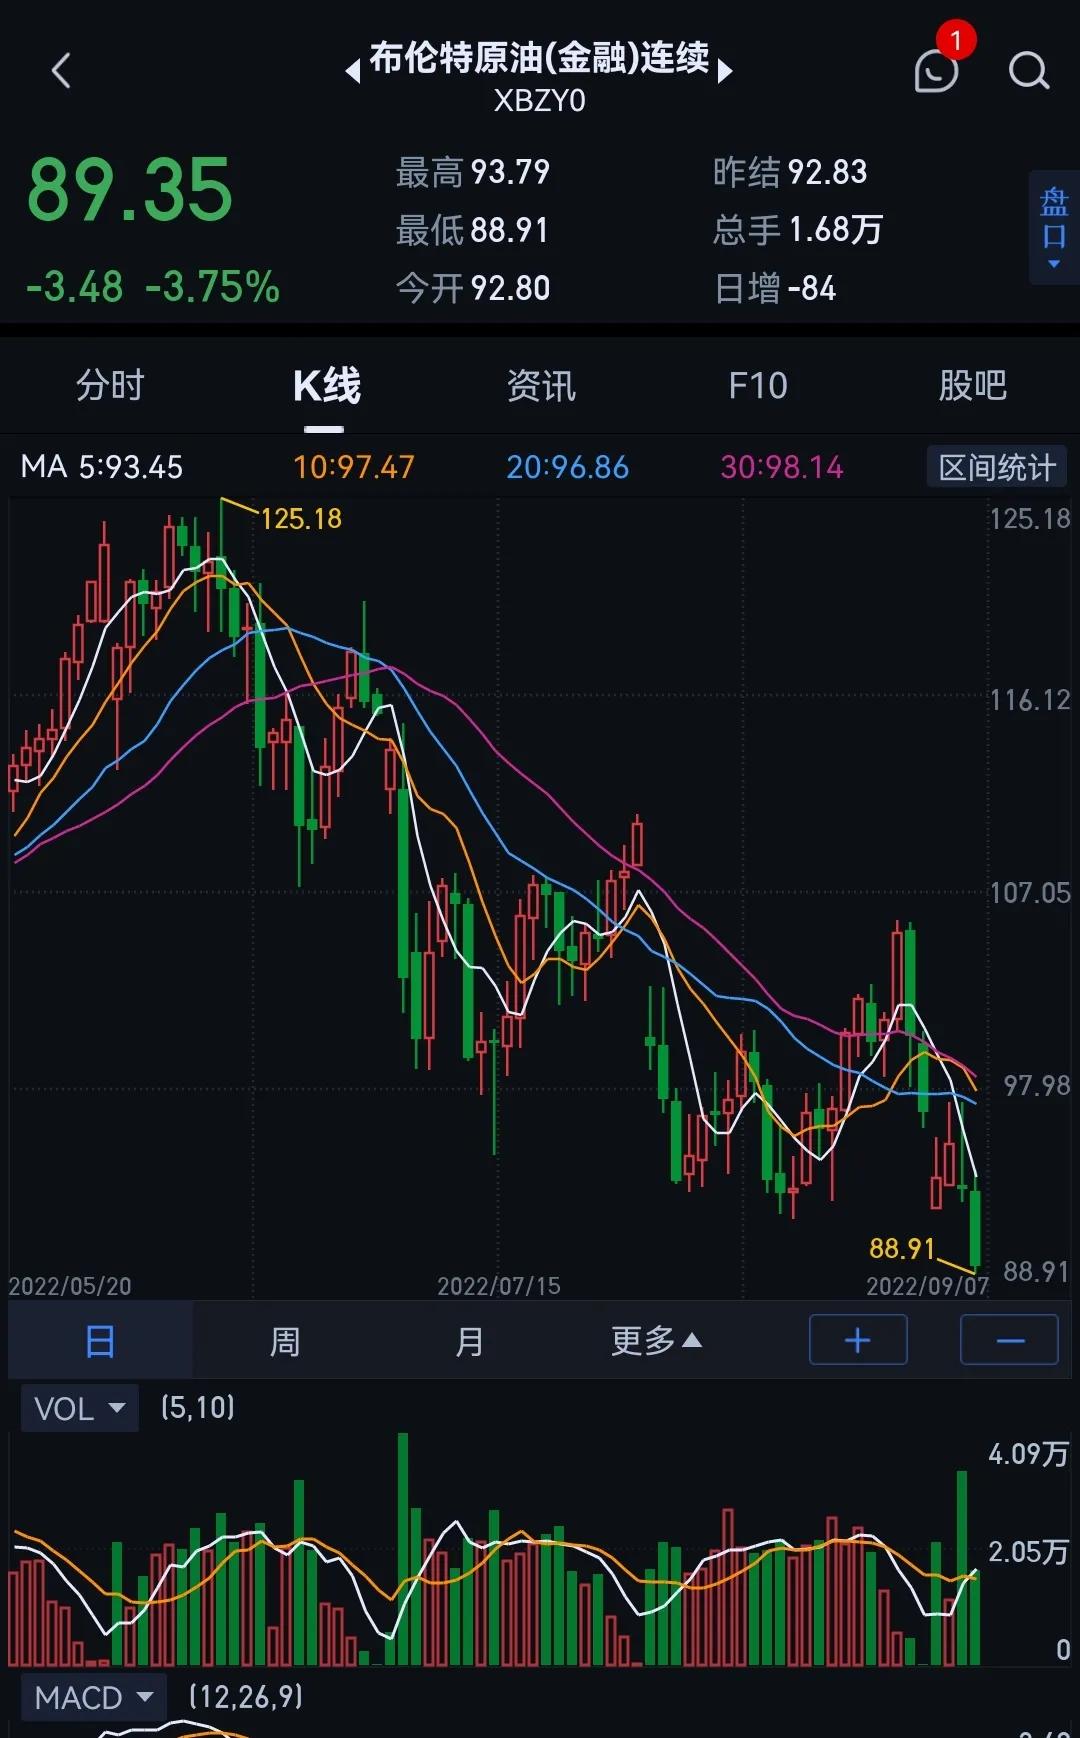This screenshot has width=1080, height=1738.
Task: Open the VOL indicator dropdown
Action: [79, 1408]
